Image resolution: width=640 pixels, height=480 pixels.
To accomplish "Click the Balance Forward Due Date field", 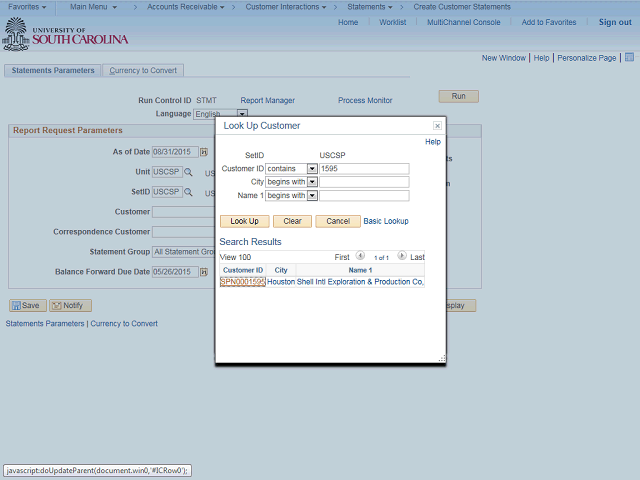I will pos(175,272).
